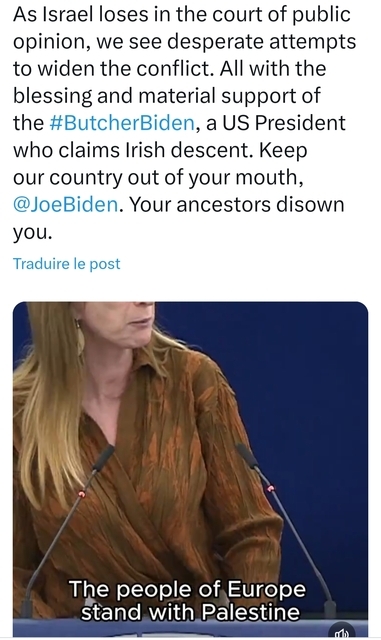Viewport: 381px width, 640px height.
Task: Click 'our country out of your mouth' line
Action: pyautogui.click(x=158, y=178)
